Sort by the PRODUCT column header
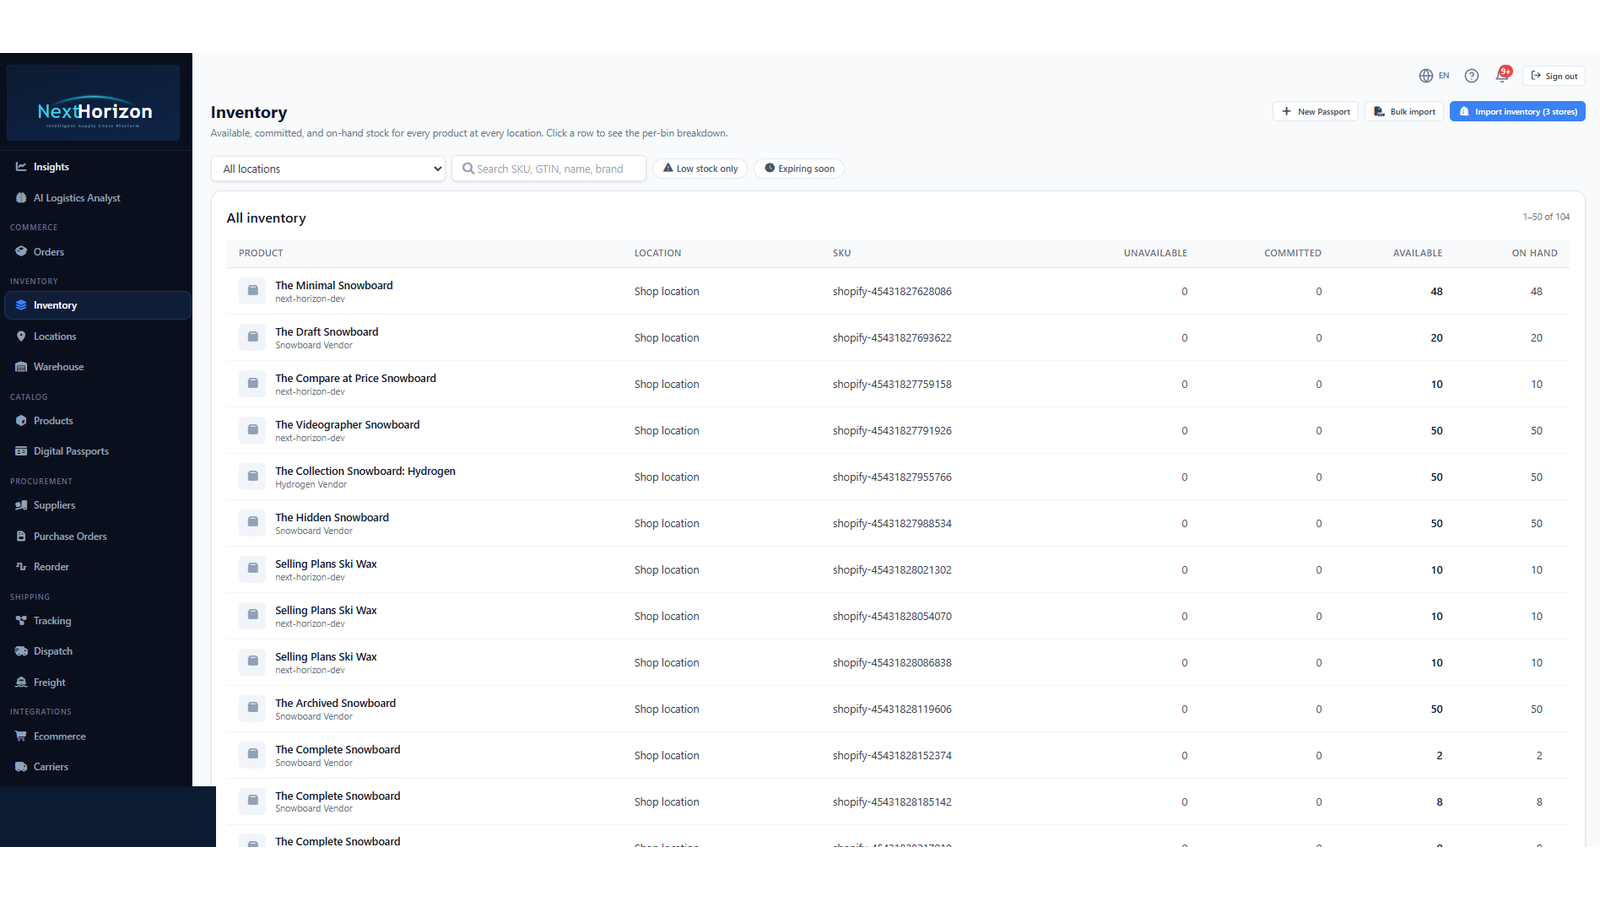This screenshot has width=1600, height=900. point(261,253)
